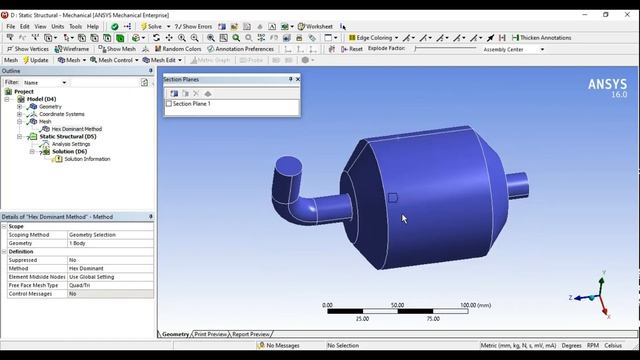640x360 pixels.
Task: Click the Outline filter refresh icon
Action: tap(144, 82)
